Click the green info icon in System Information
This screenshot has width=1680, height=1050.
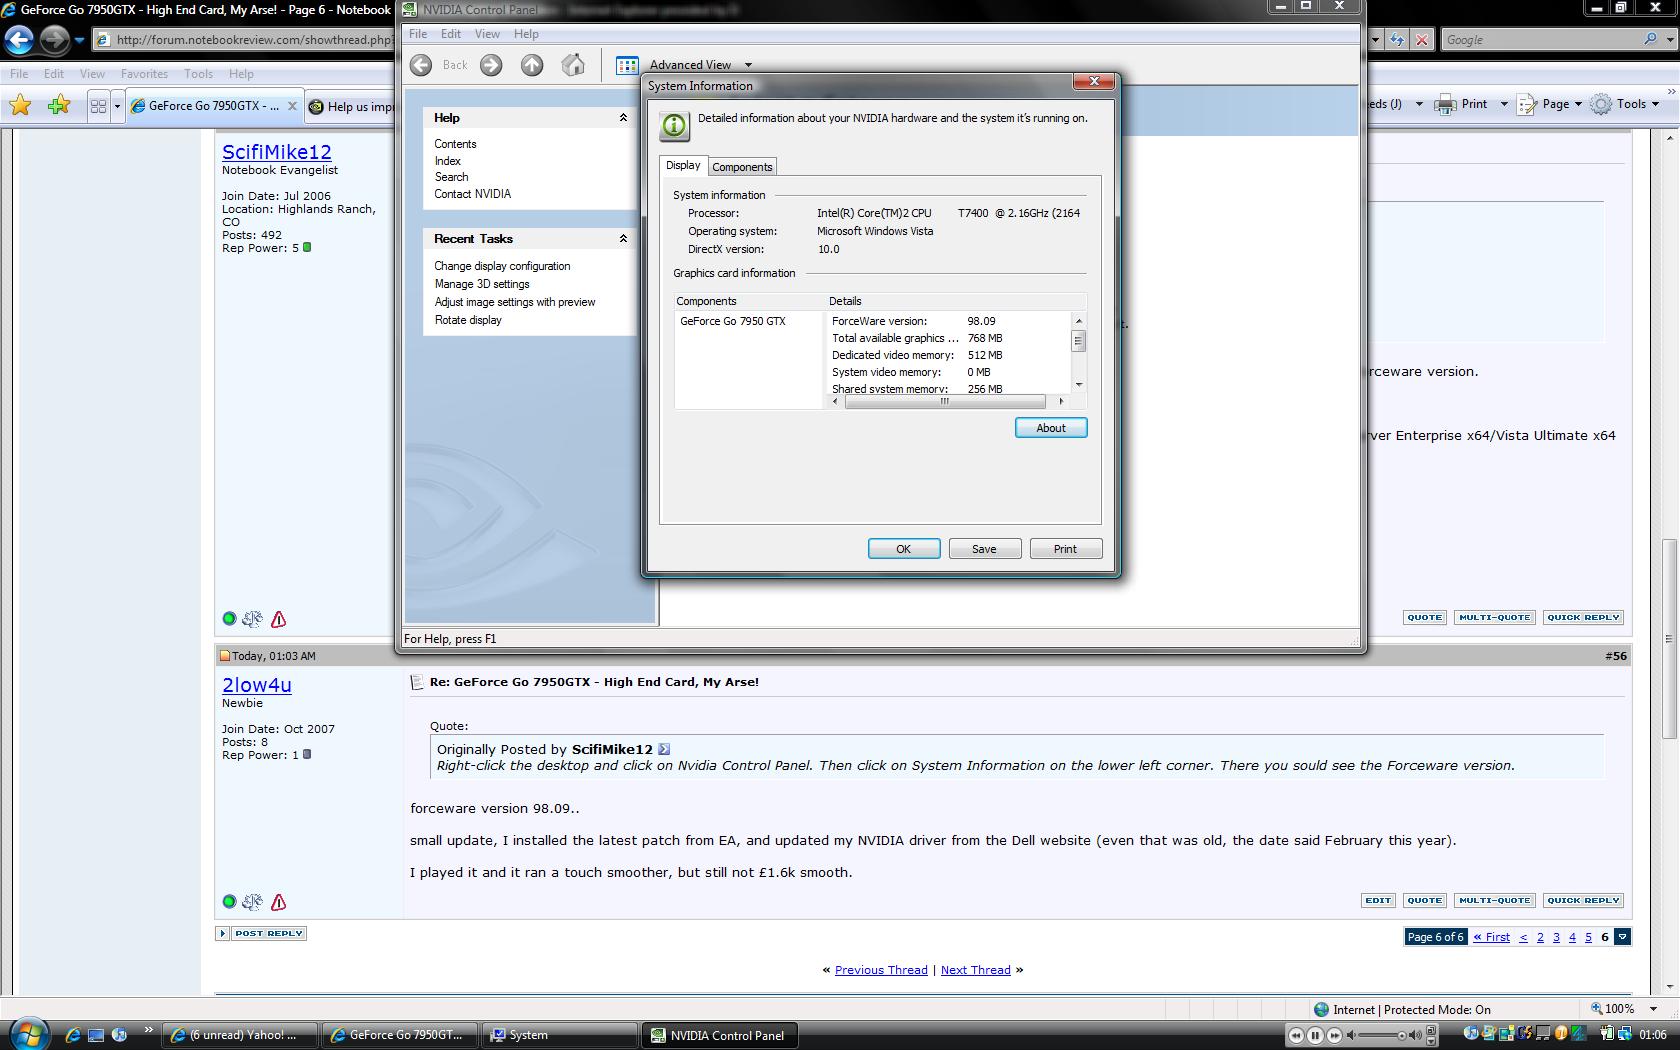pyautogui.click(x=675, y=125)
